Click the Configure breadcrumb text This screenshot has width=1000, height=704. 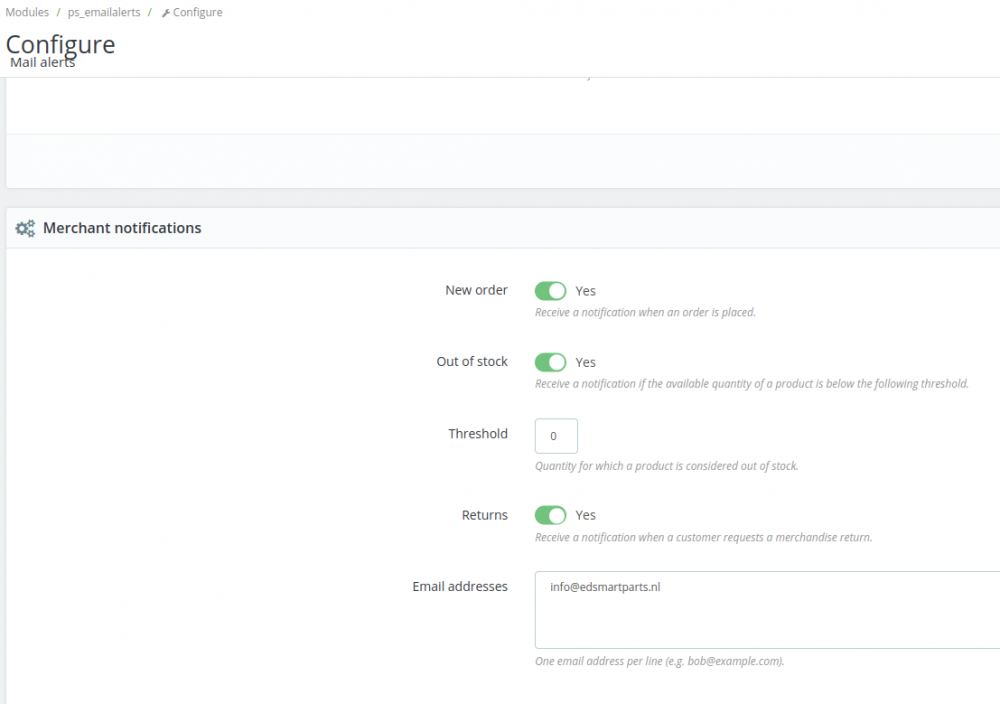[x=198, y=13]
